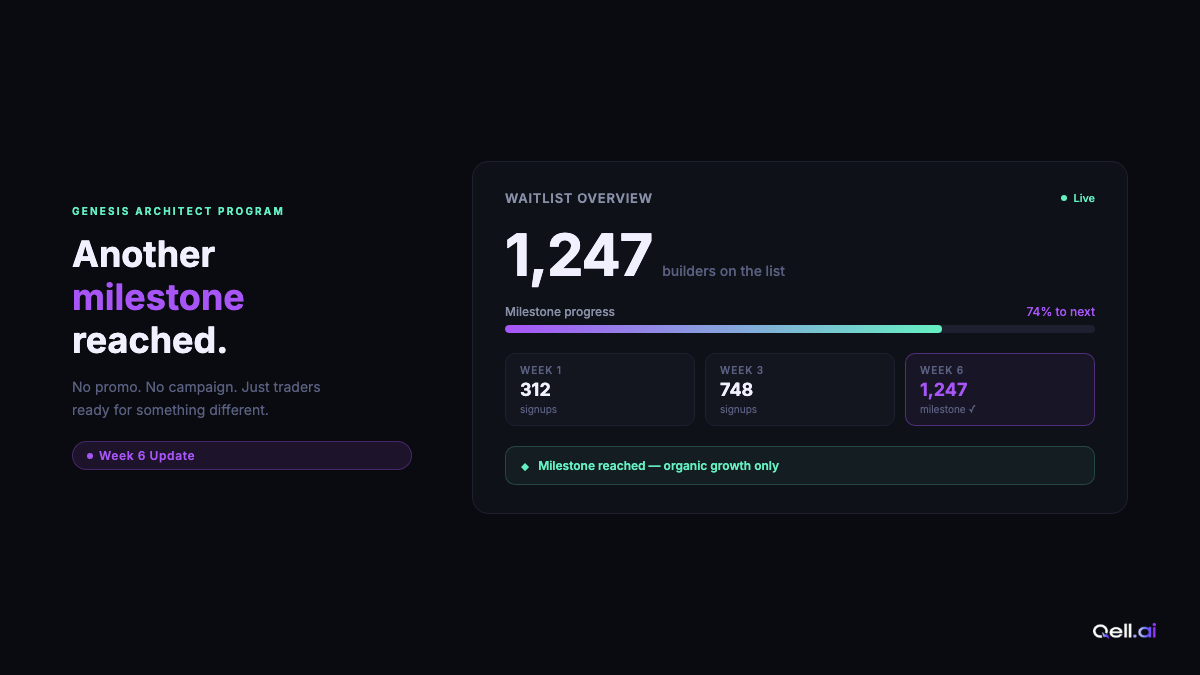
Task: Click the purple word "milestone" in the headline
Action: [158, 297]
